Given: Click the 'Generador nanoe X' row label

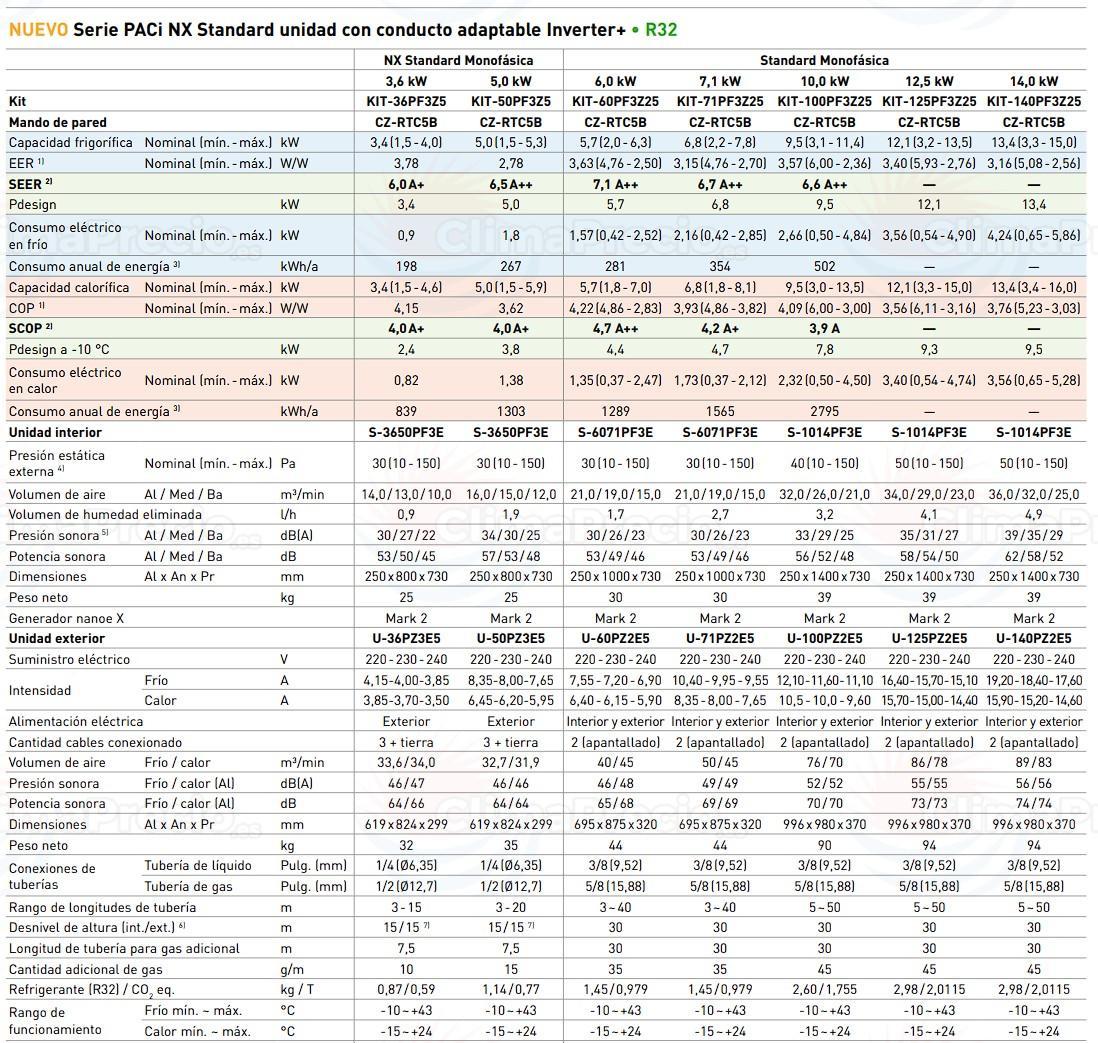Looking at the screenshot, I should coord(66,619).
